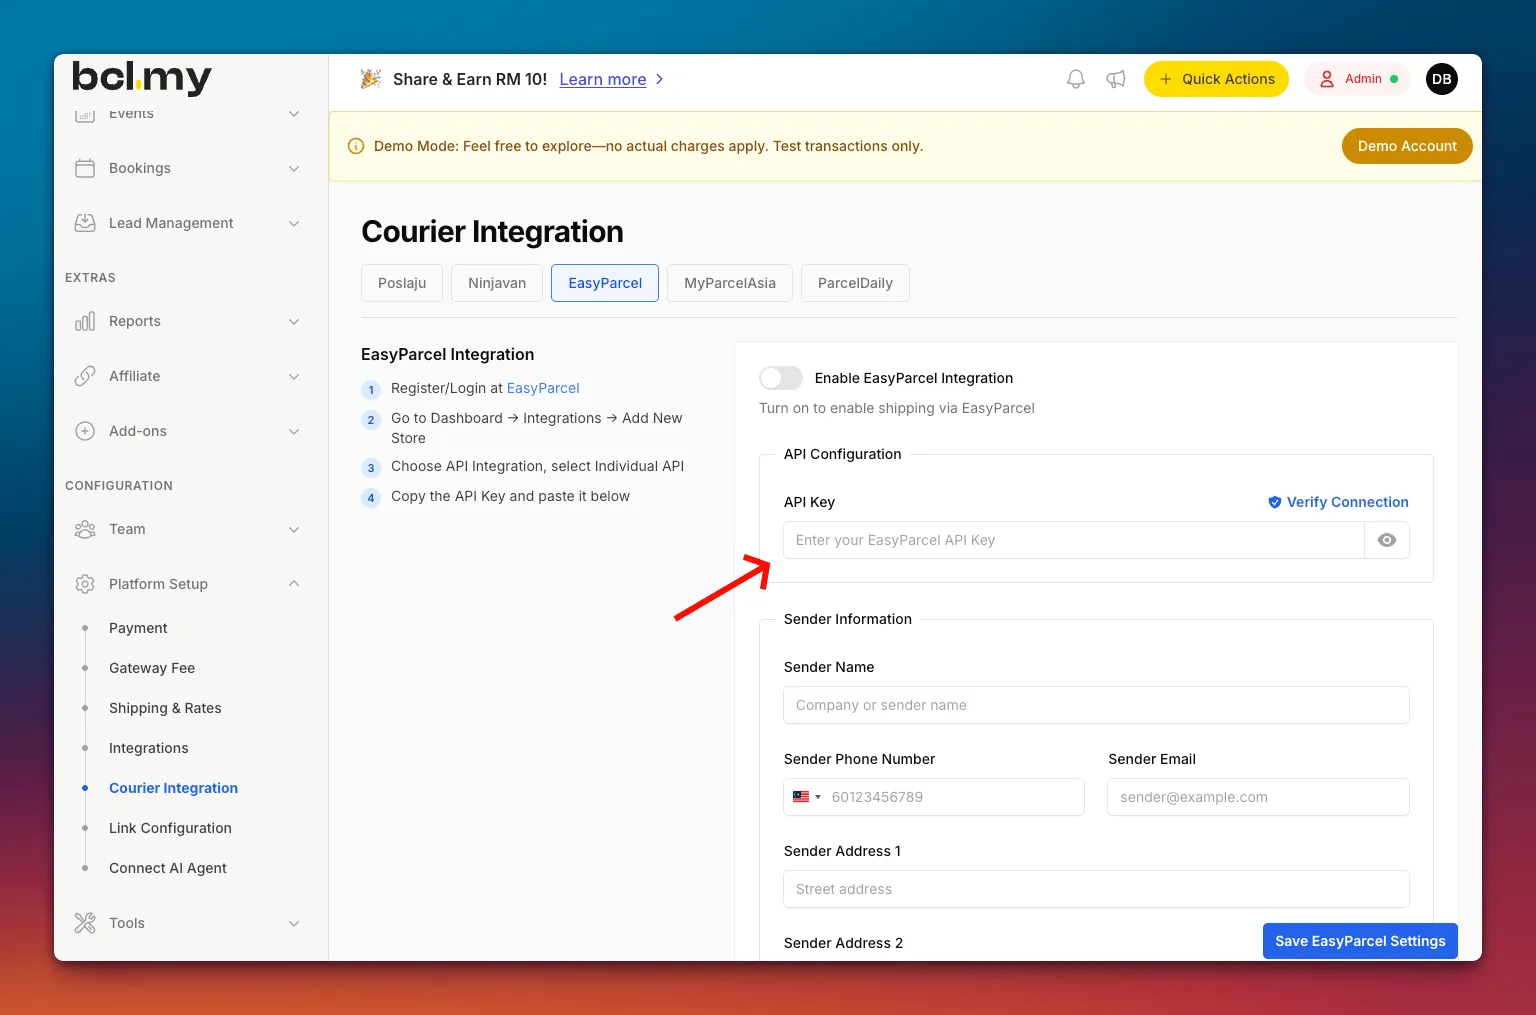1536x1015 pixels.
Task: Open the notifications bell icon
Action: tap(1075, 79)
